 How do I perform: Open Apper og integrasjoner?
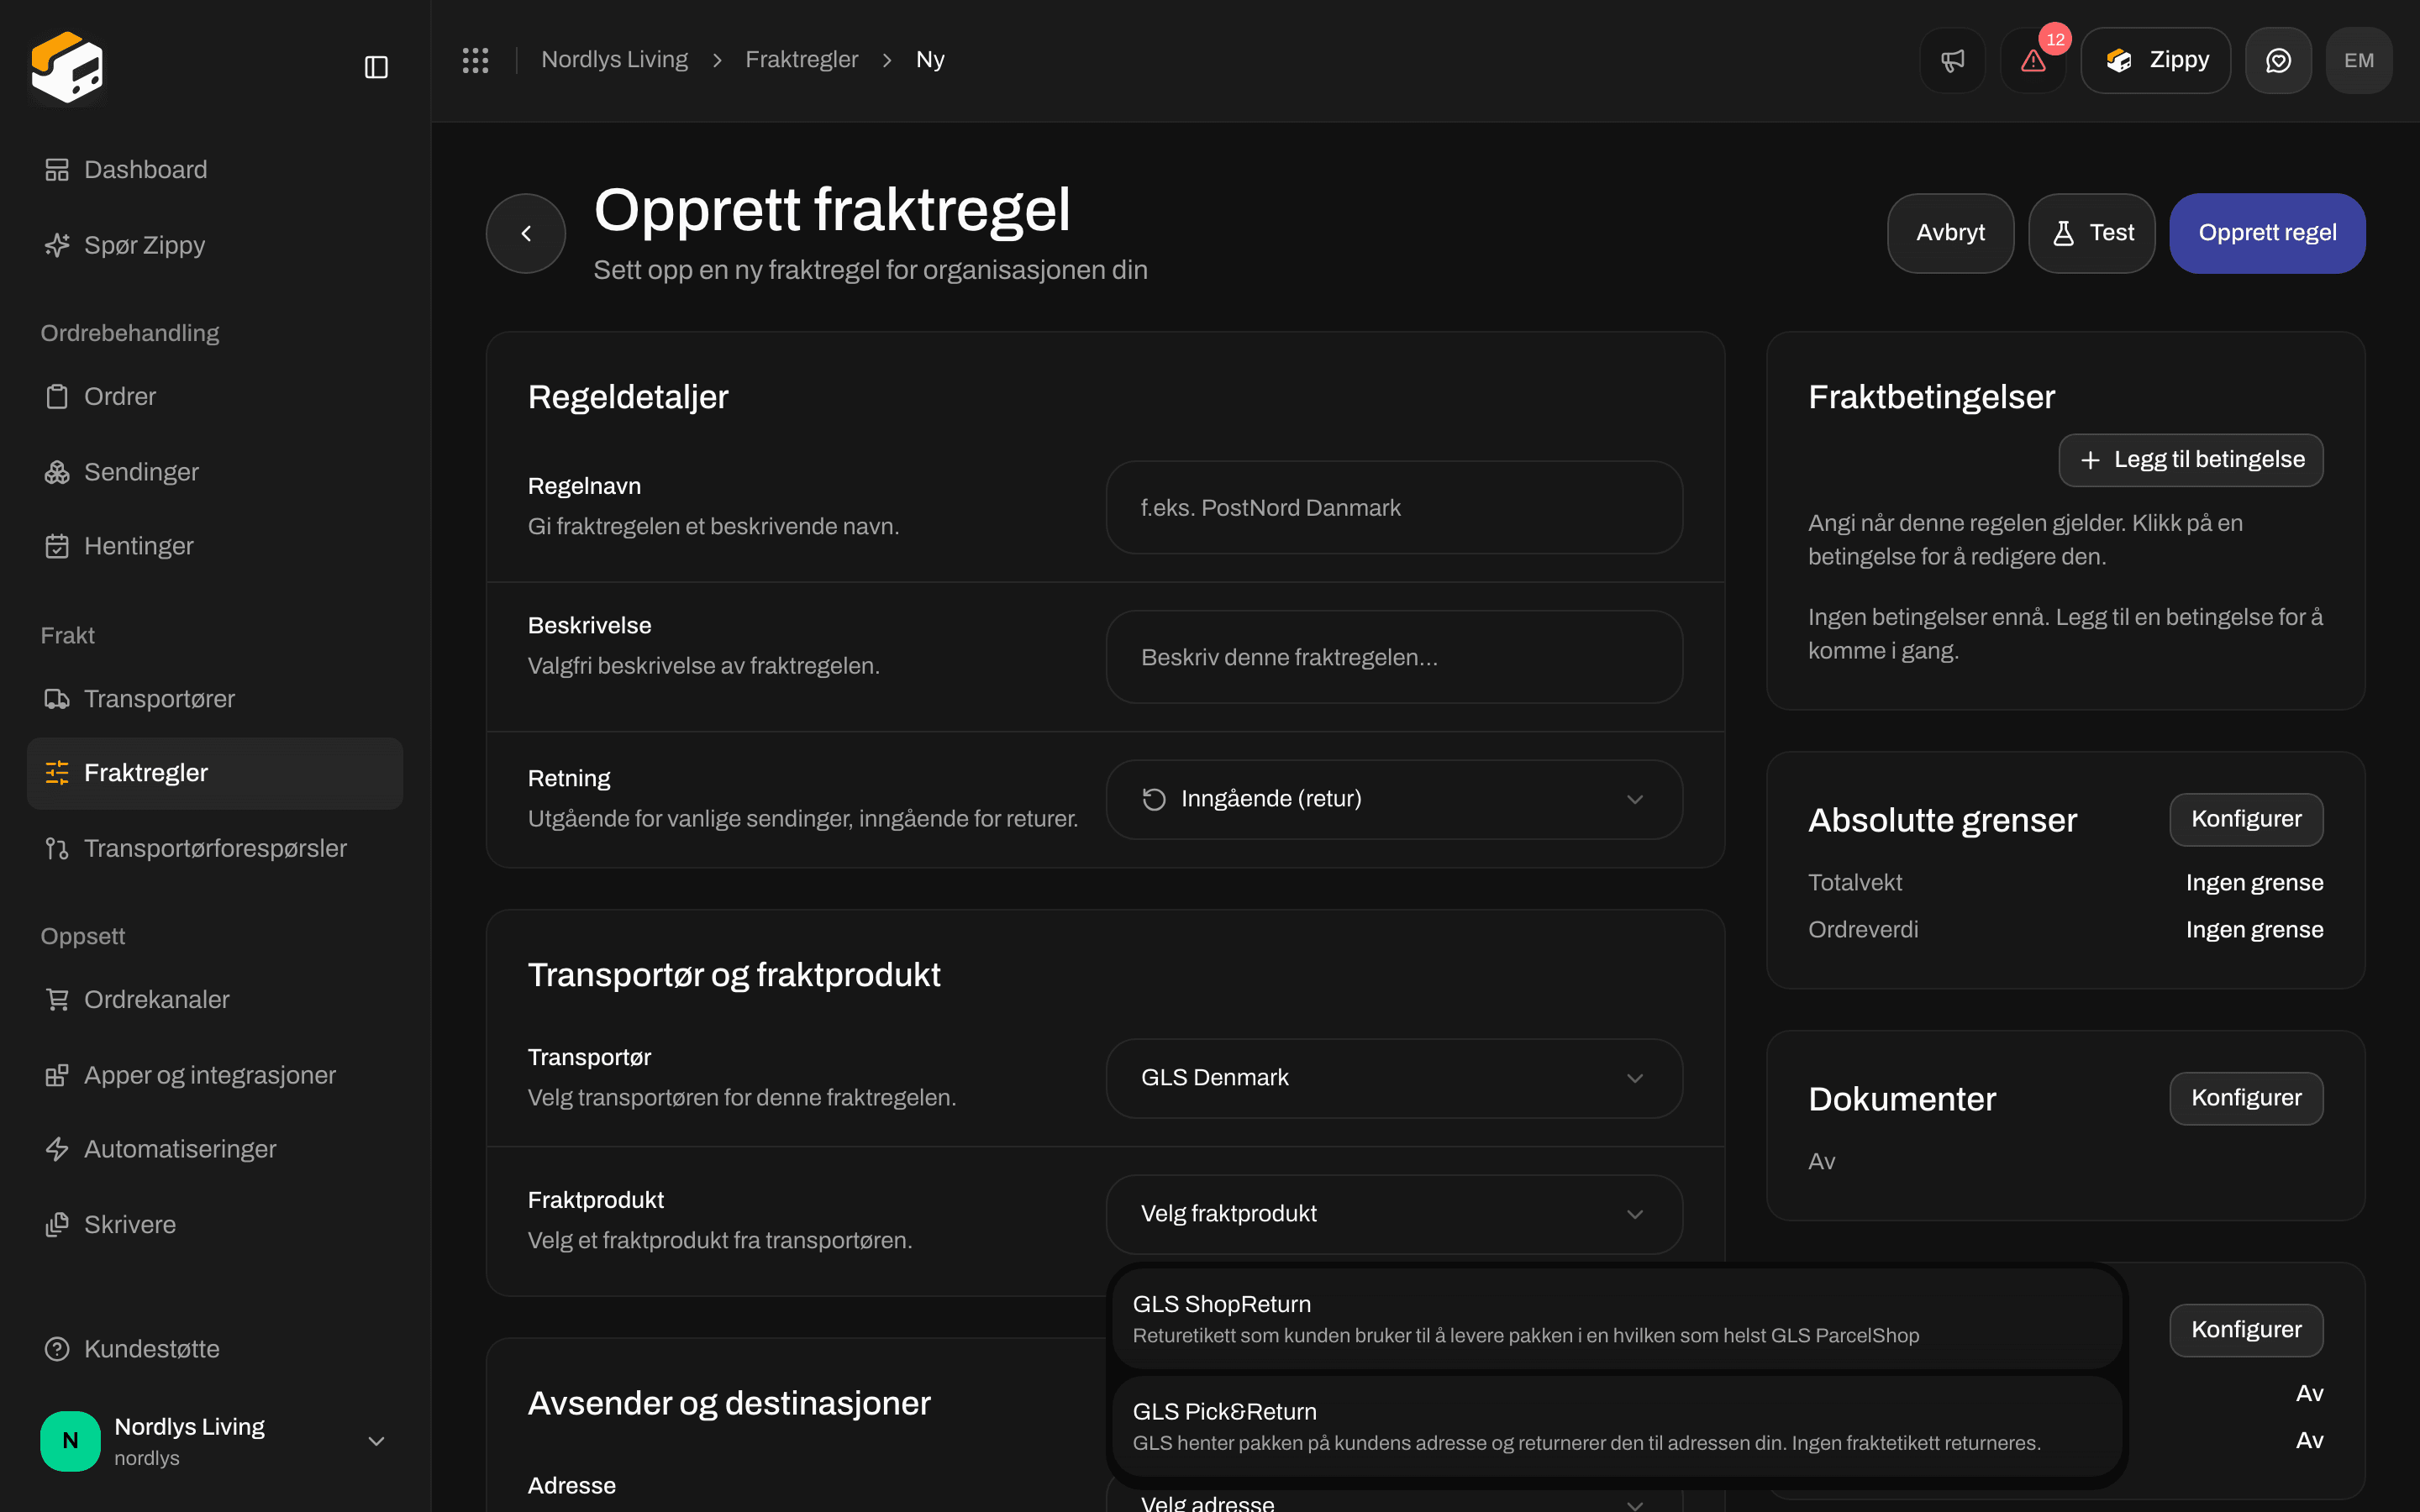coord(215,1075)
